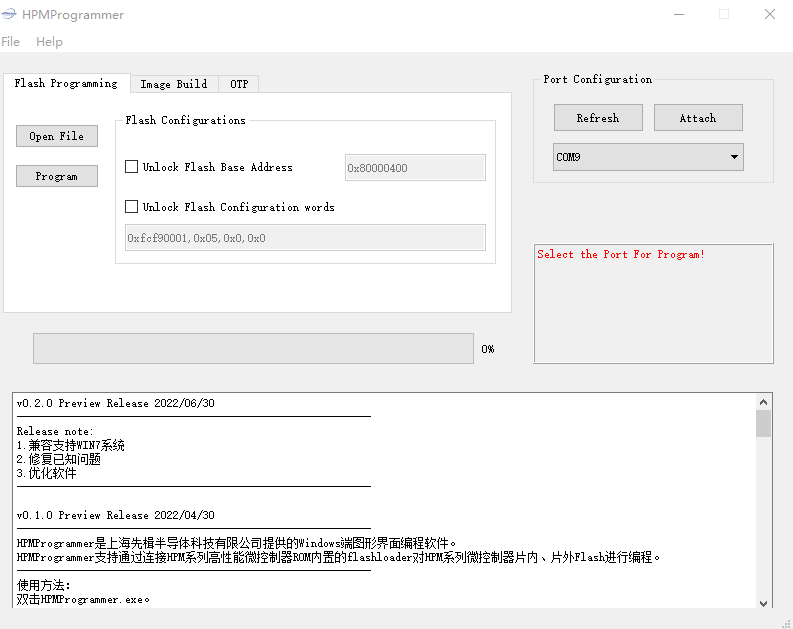Open the COM9 port dropdown

coord(648,157)
